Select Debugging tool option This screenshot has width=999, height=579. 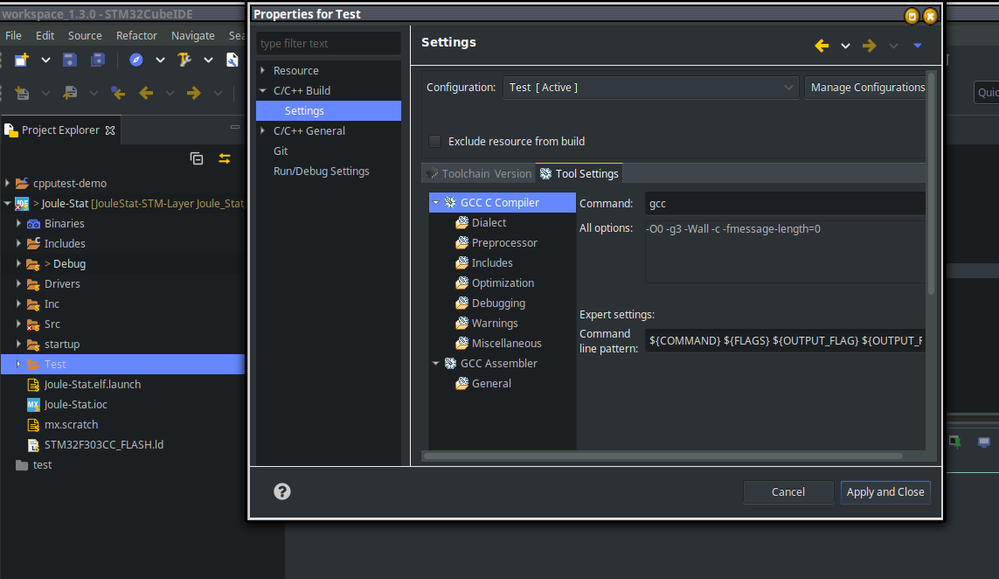click(x=498, y=303)
